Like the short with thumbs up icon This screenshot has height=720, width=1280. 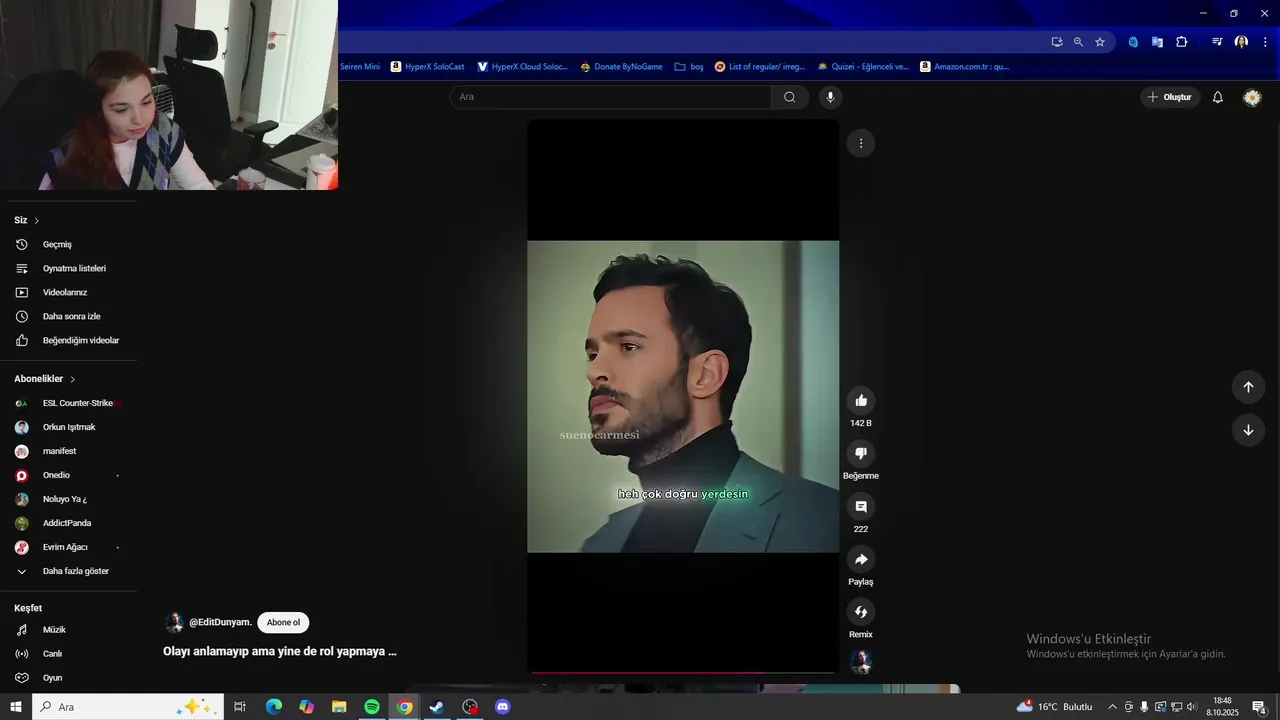pos(861,401)
